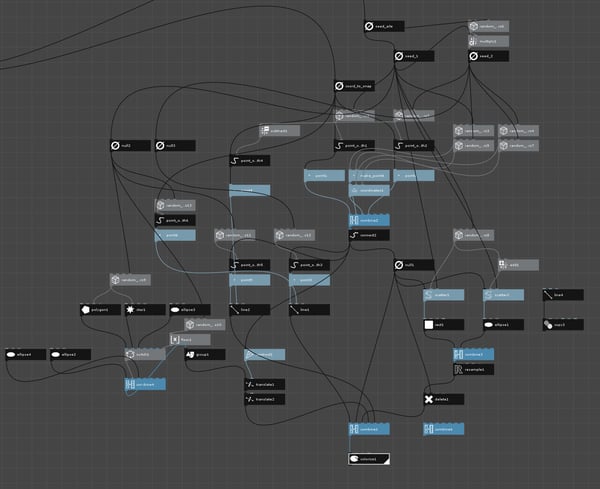Click the floor1 node
The image size is (600, 489).
pyautogui.click(x=190, y=339)
